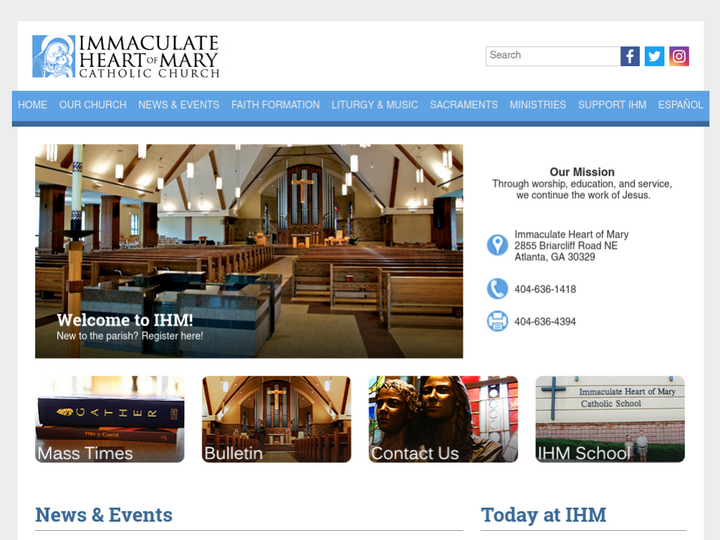Screen dimensions: 720x540
Task: Click the fax printer icon
Action: [497, 321]
